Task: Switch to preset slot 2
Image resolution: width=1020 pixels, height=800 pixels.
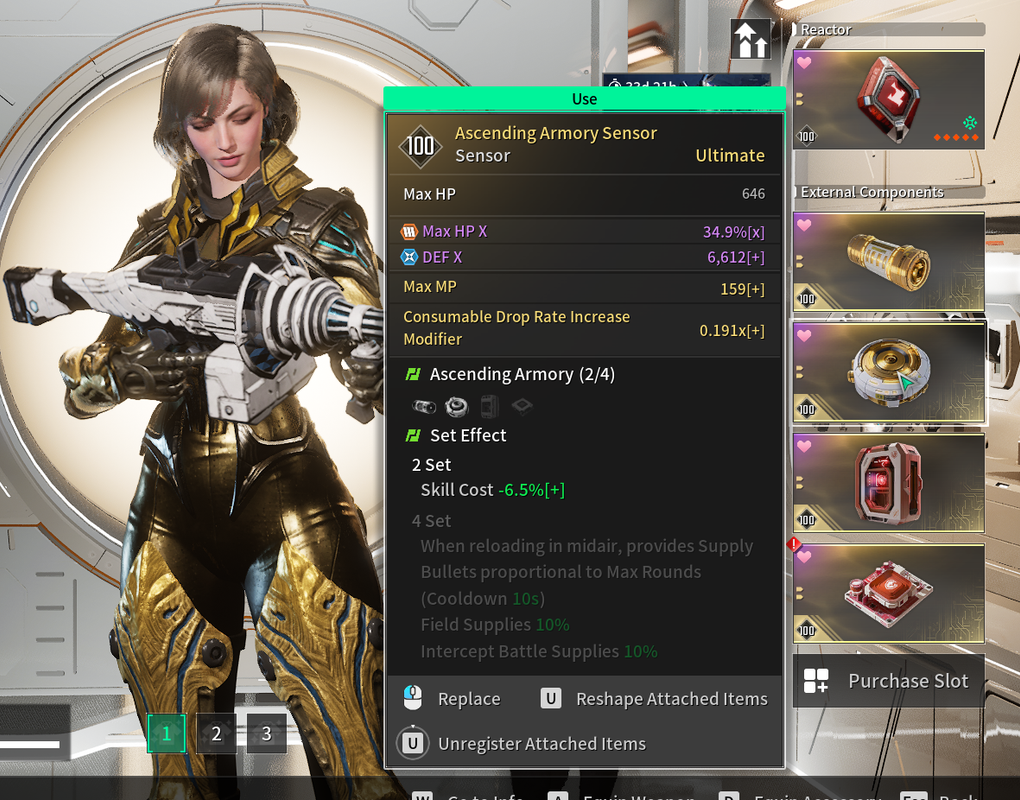Action: [x=216, y=733]
